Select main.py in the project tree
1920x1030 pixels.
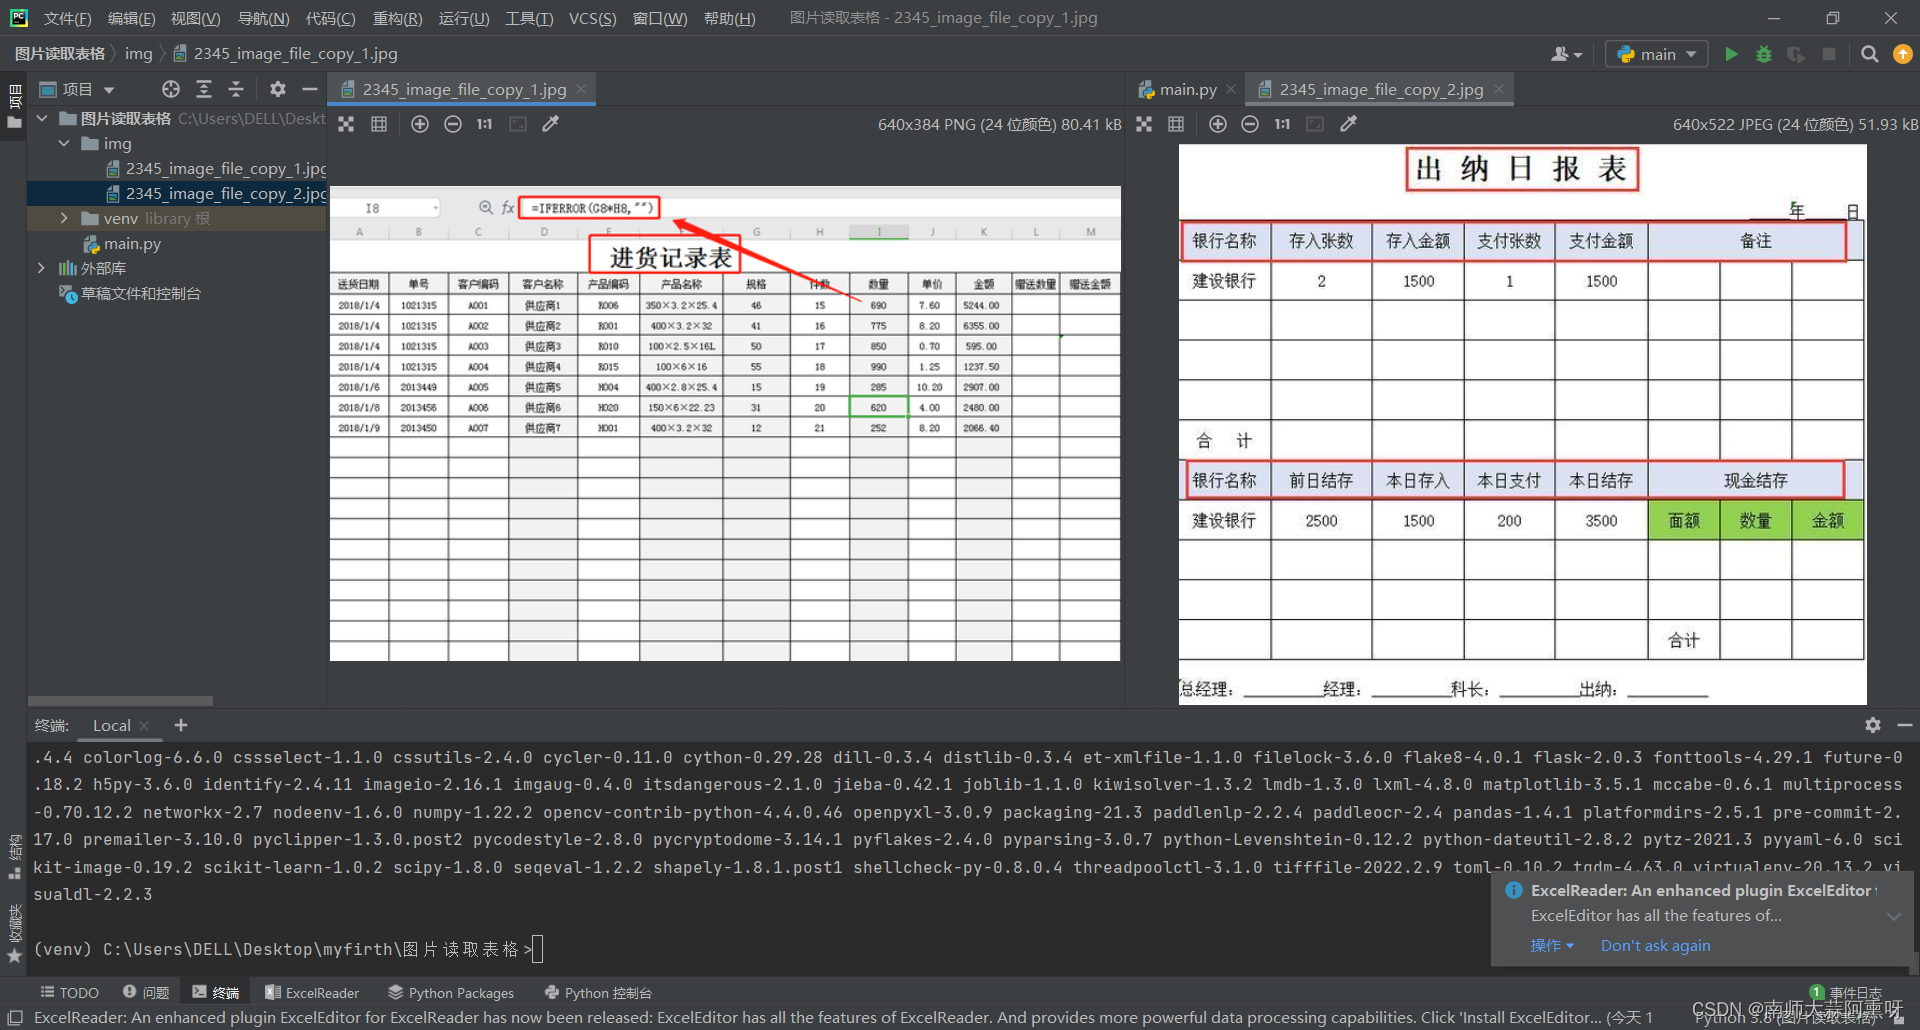[133, 243]
